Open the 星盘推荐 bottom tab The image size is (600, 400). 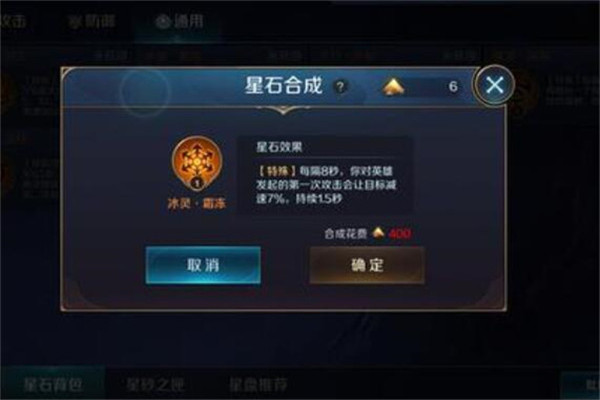[x=258, y=384]
